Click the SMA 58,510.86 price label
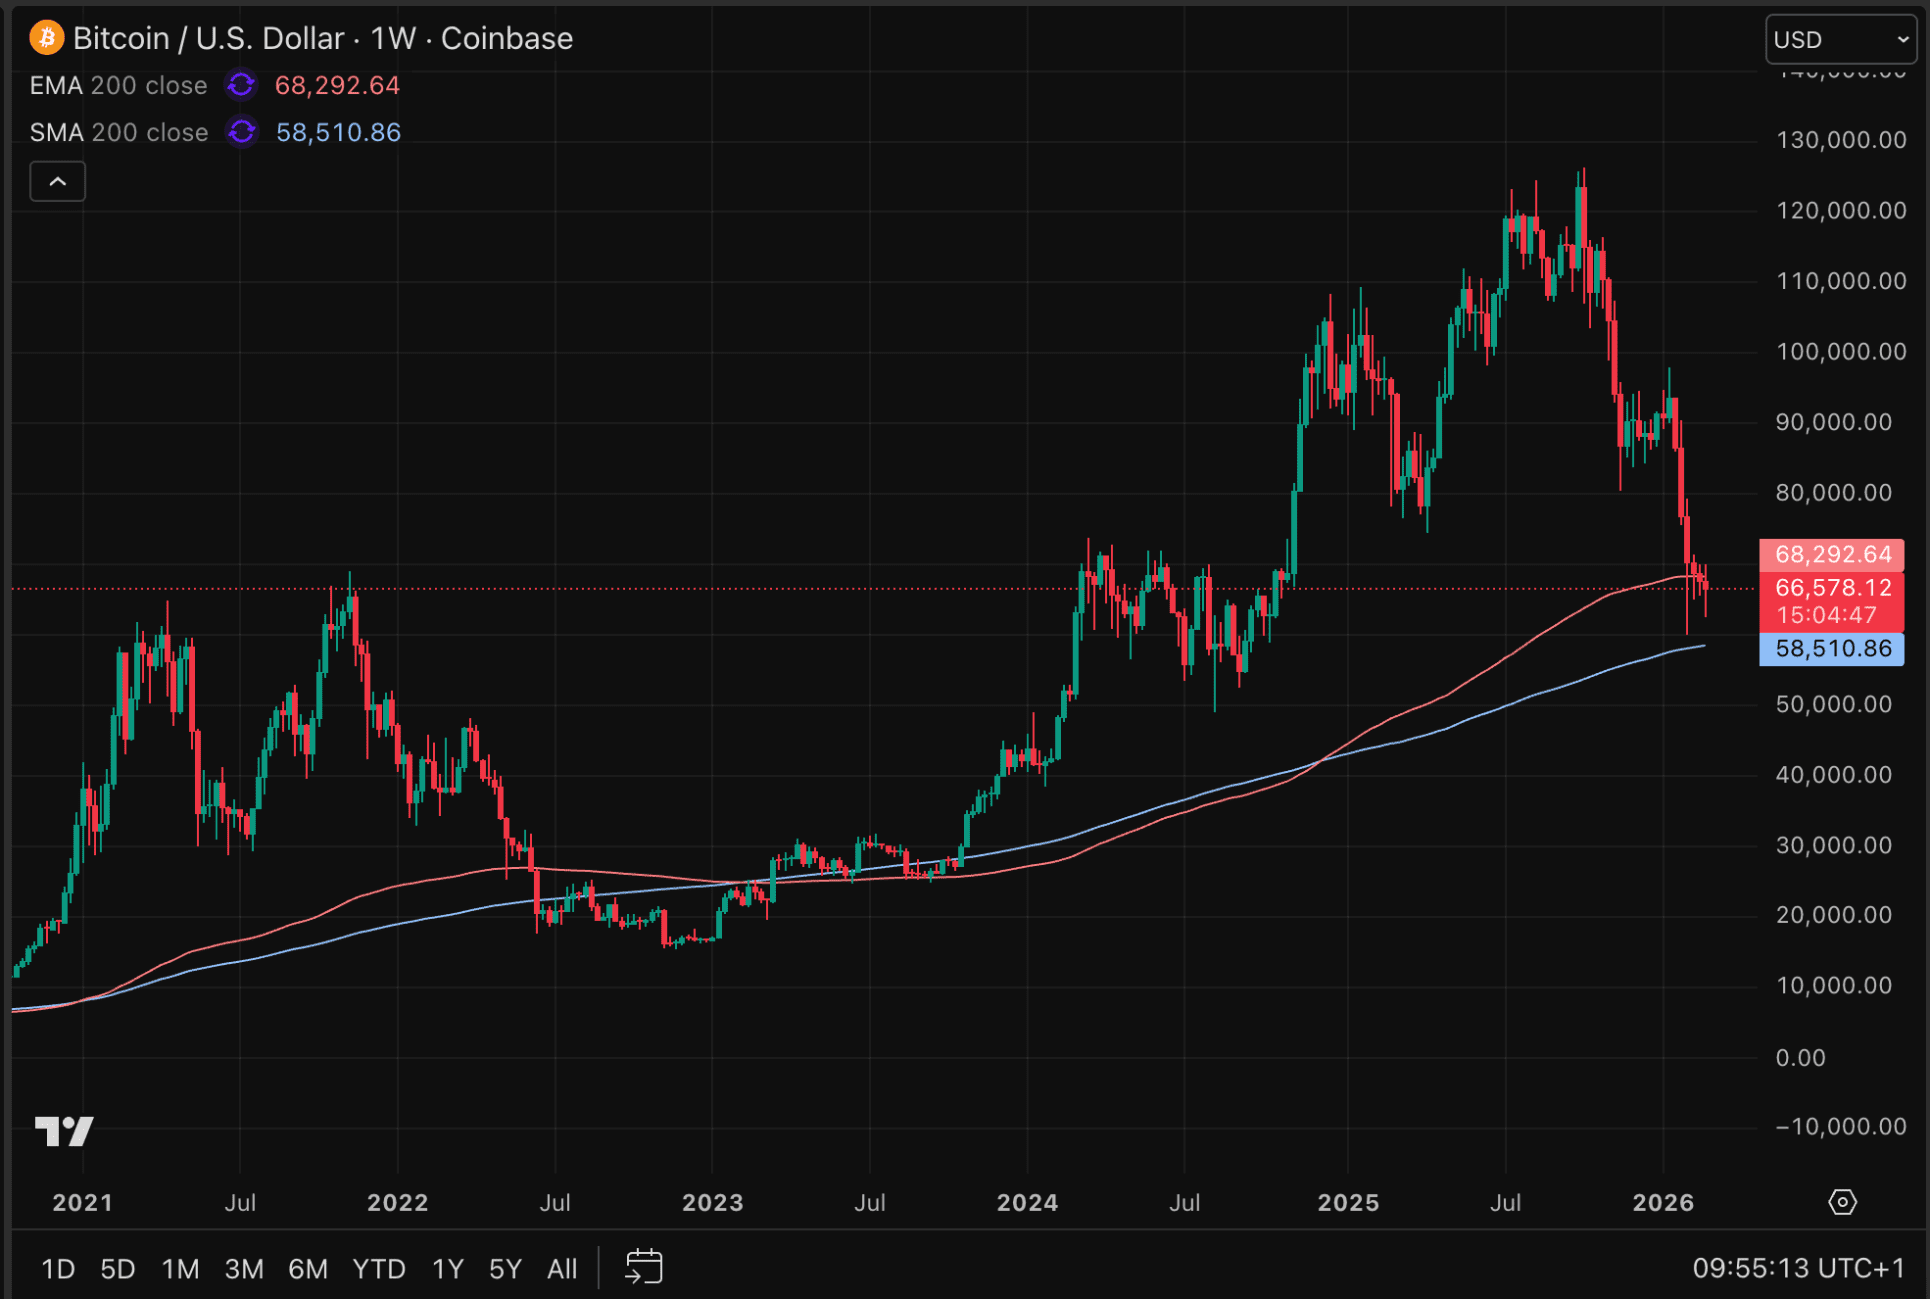 pyautogui.click(x=1832, y=649)
